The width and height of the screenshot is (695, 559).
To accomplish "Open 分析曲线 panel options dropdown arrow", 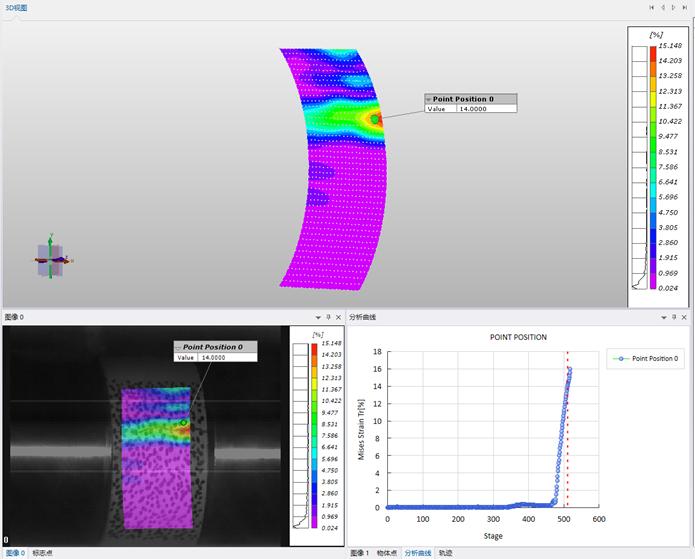I will tap(663, 317).
